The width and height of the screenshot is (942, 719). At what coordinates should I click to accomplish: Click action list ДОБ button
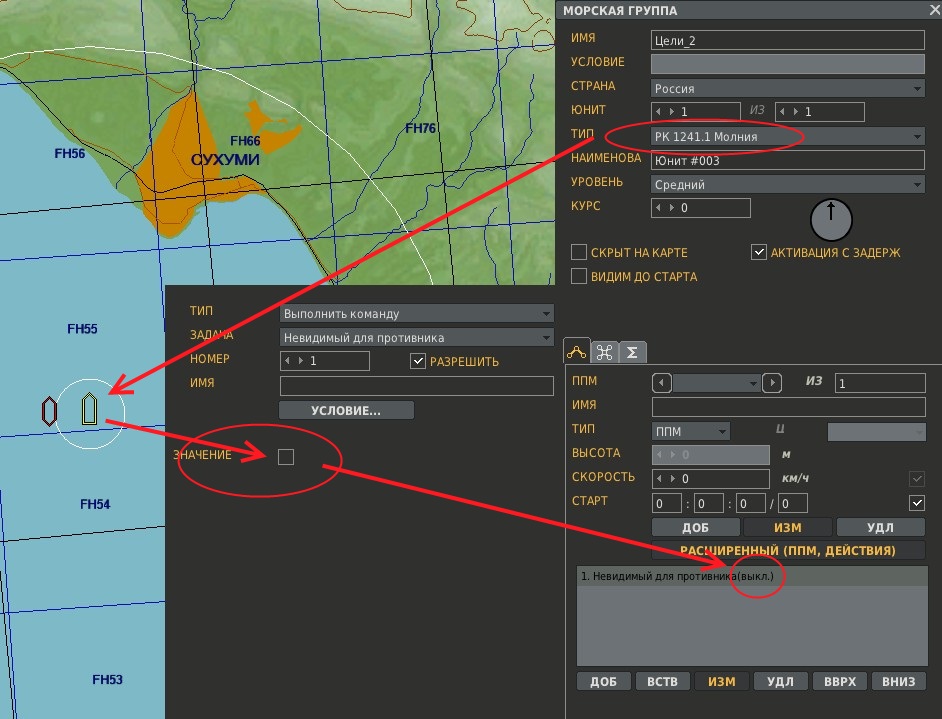point(604,682)
